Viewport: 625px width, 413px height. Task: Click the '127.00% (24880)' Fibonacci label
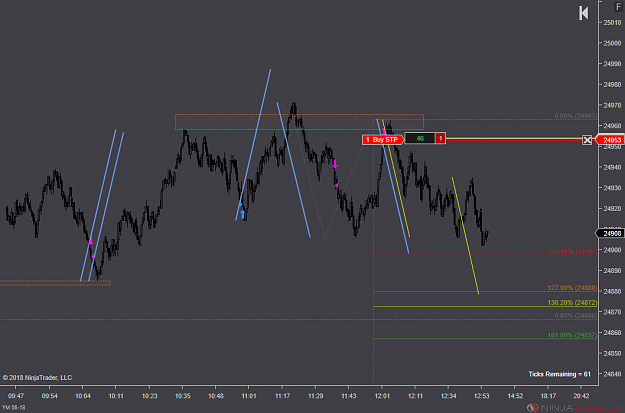click(572, 287)
